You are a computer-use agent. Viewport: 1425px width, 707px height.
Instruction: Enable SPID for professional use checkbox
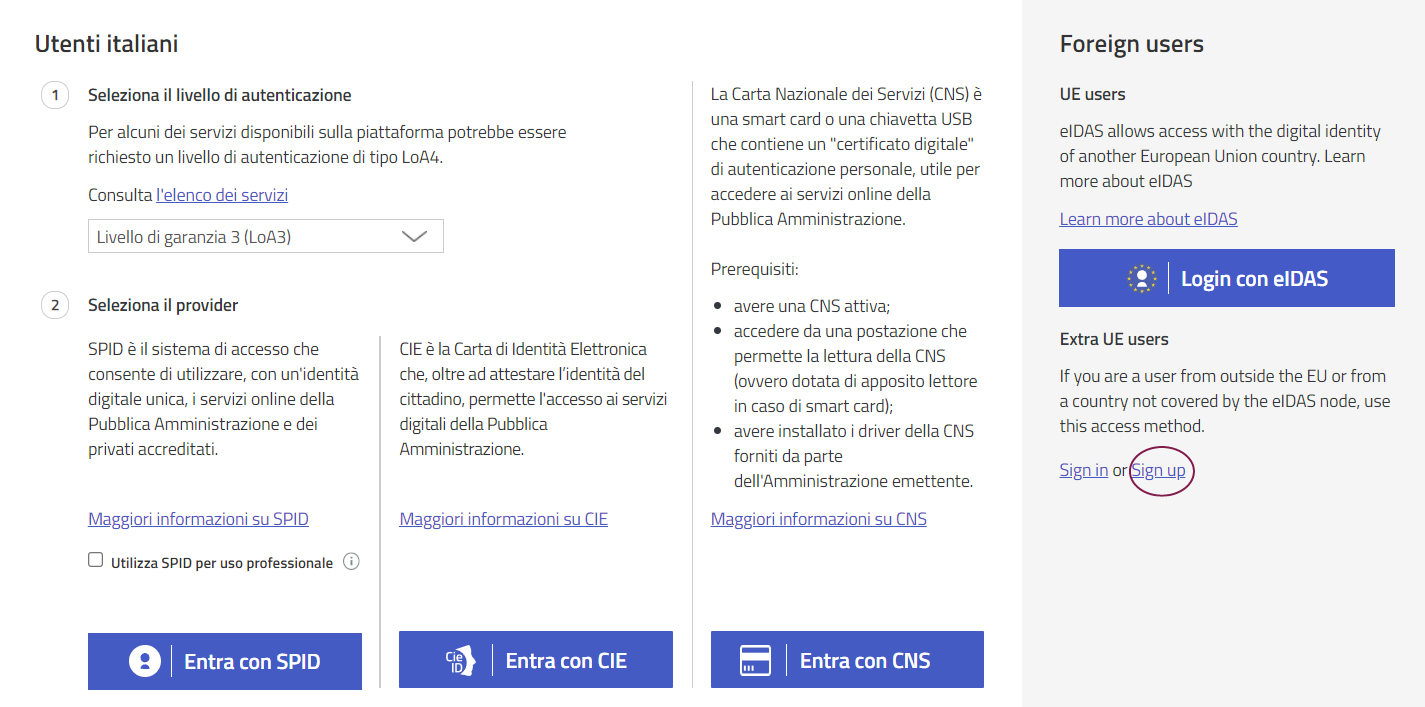tap(96, 561)
